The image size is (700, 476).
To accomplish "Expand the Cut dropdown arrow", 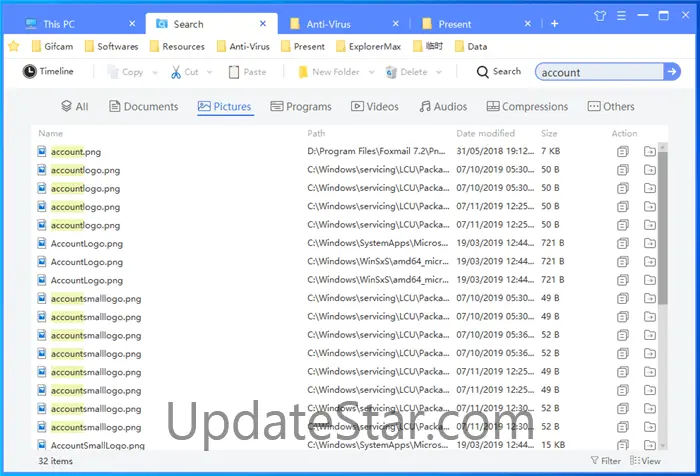I will click(x=210, y=72).
